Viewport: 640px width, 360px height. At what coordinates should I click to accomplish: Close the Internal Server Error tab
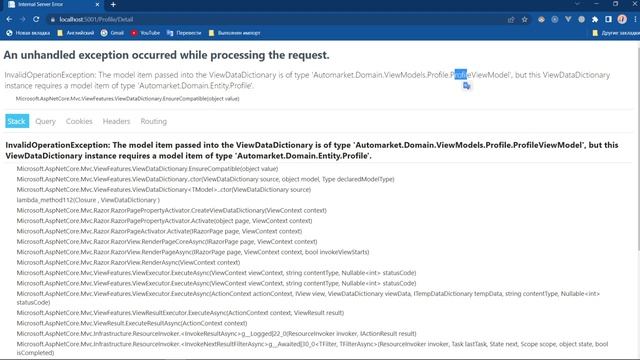tap(97, 4)
